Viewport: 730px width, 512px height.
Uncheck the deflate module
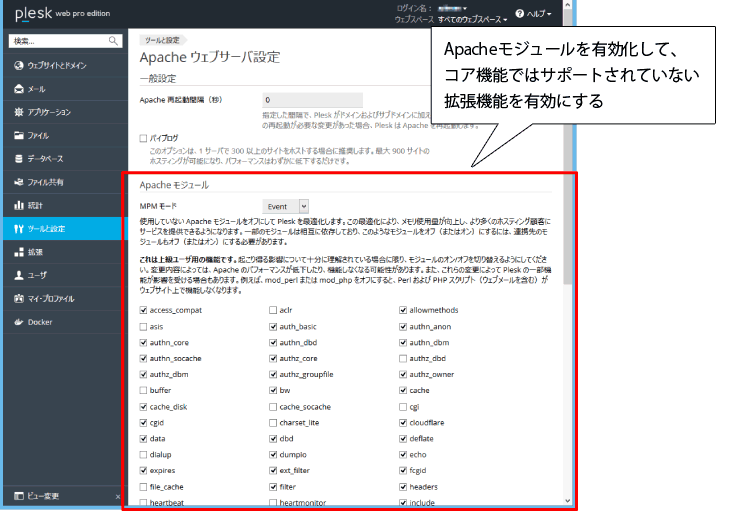[403, 438]
